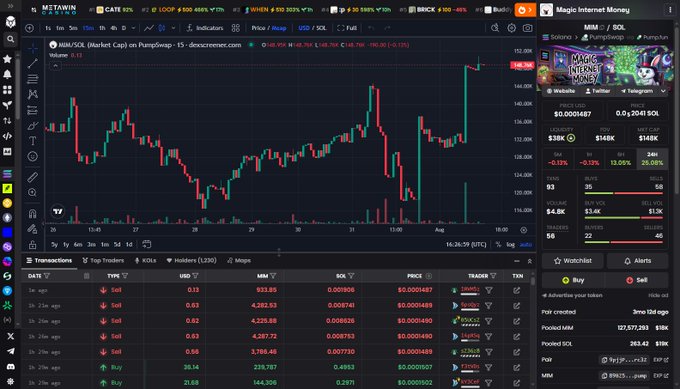
Task: Select the emoji icons tool
Action: [33, 157]
